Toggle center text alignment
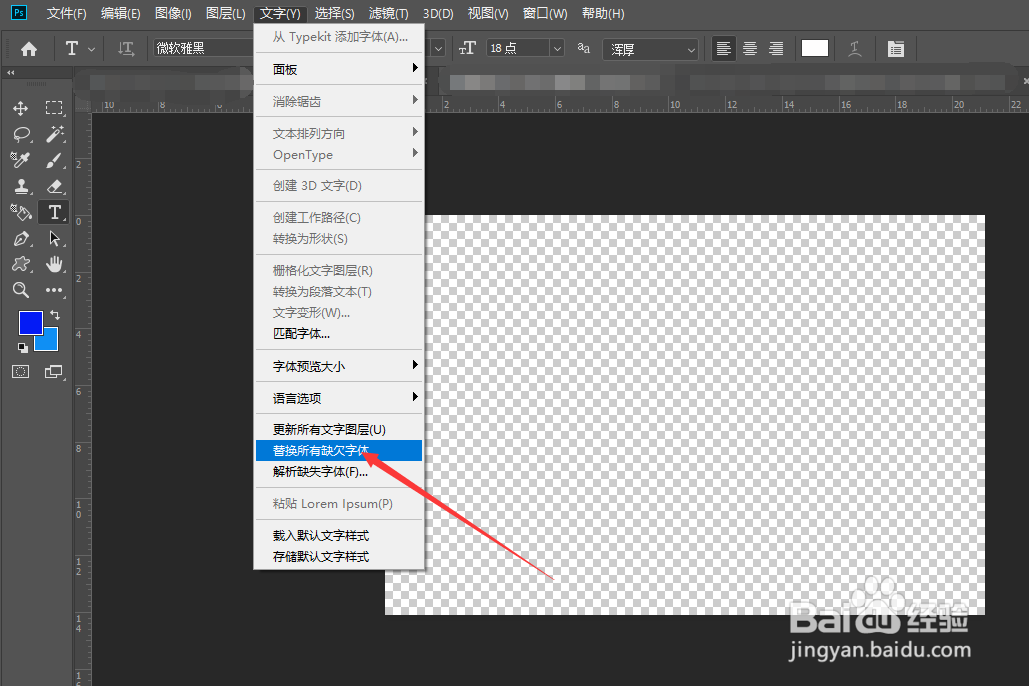 pos(749,48)
